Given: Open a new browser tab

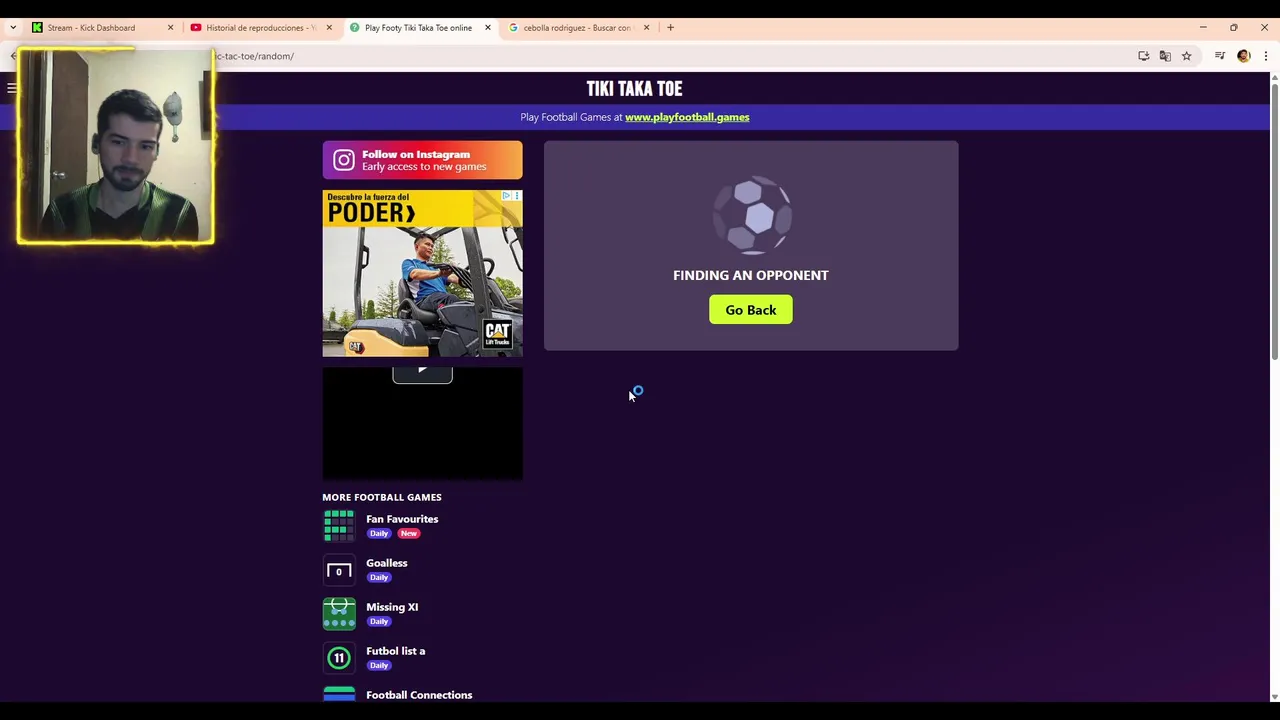Looking at the screenshot, I should (x=670, y=28).
